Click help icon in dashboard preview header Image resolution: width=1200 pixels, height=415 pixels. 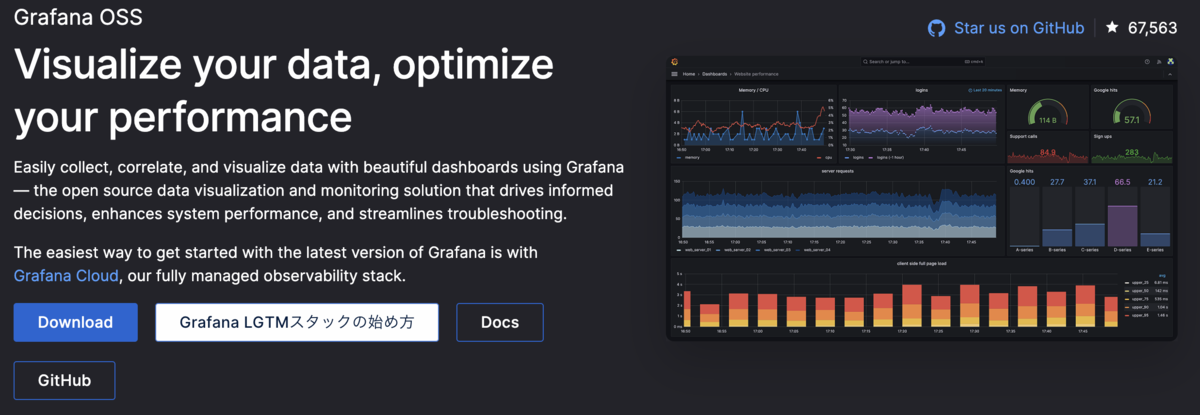click(x=1147, y=62)
